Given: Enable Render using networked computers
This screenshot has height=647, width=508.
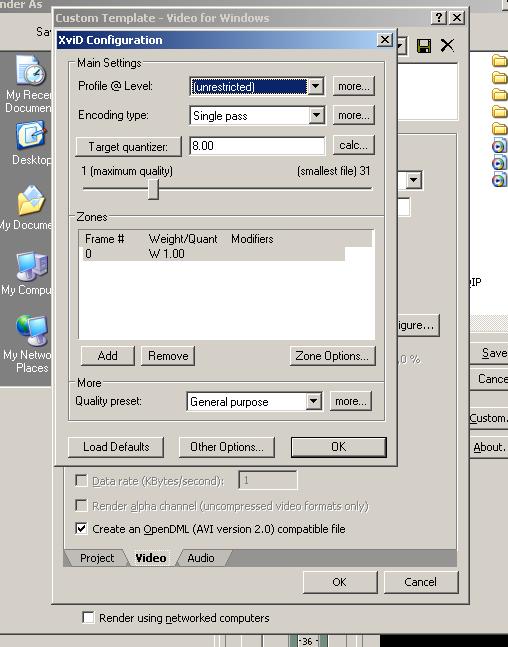Looking at the screenshot, I should coord(88,618).
